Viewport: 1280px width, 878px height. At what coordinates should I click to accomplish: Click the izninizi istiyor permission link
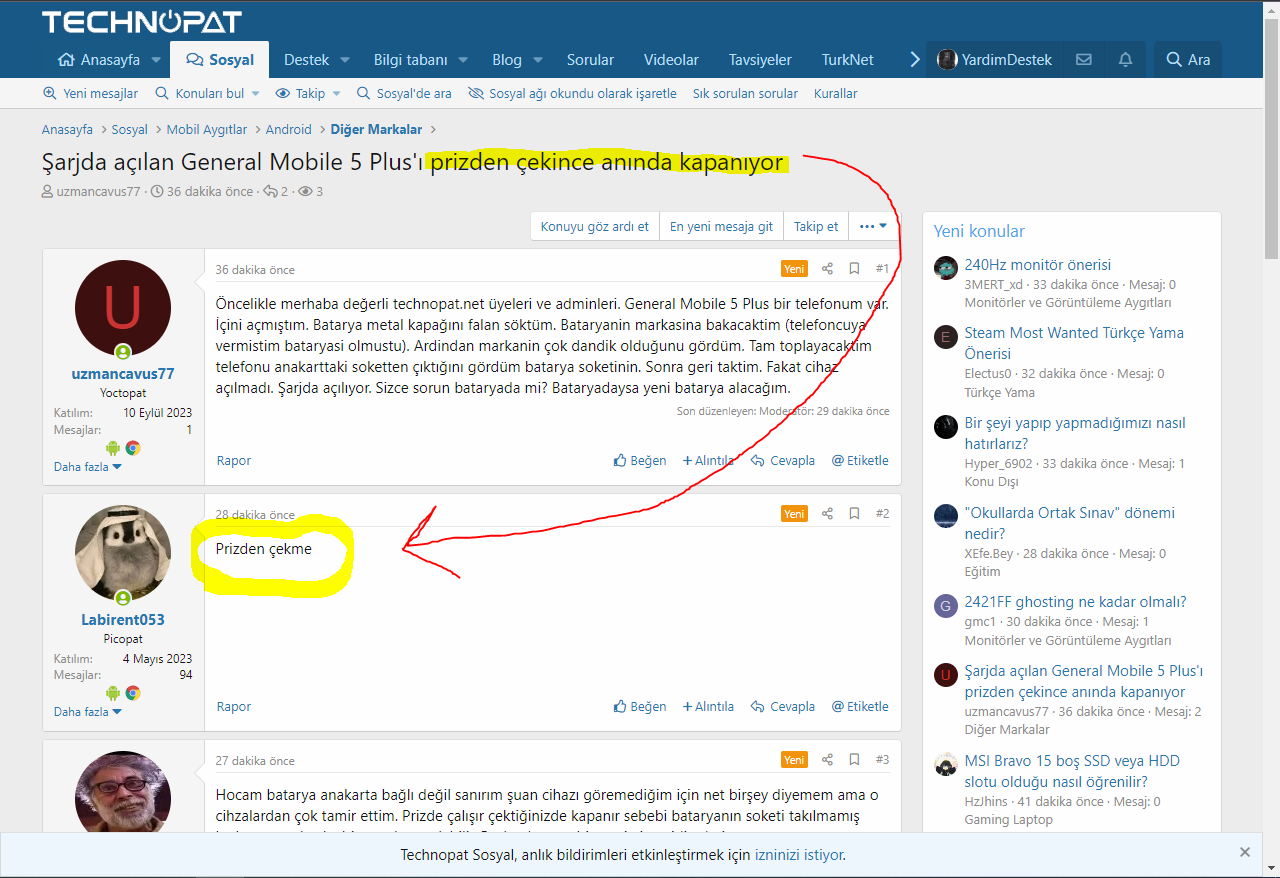(800, 855)
